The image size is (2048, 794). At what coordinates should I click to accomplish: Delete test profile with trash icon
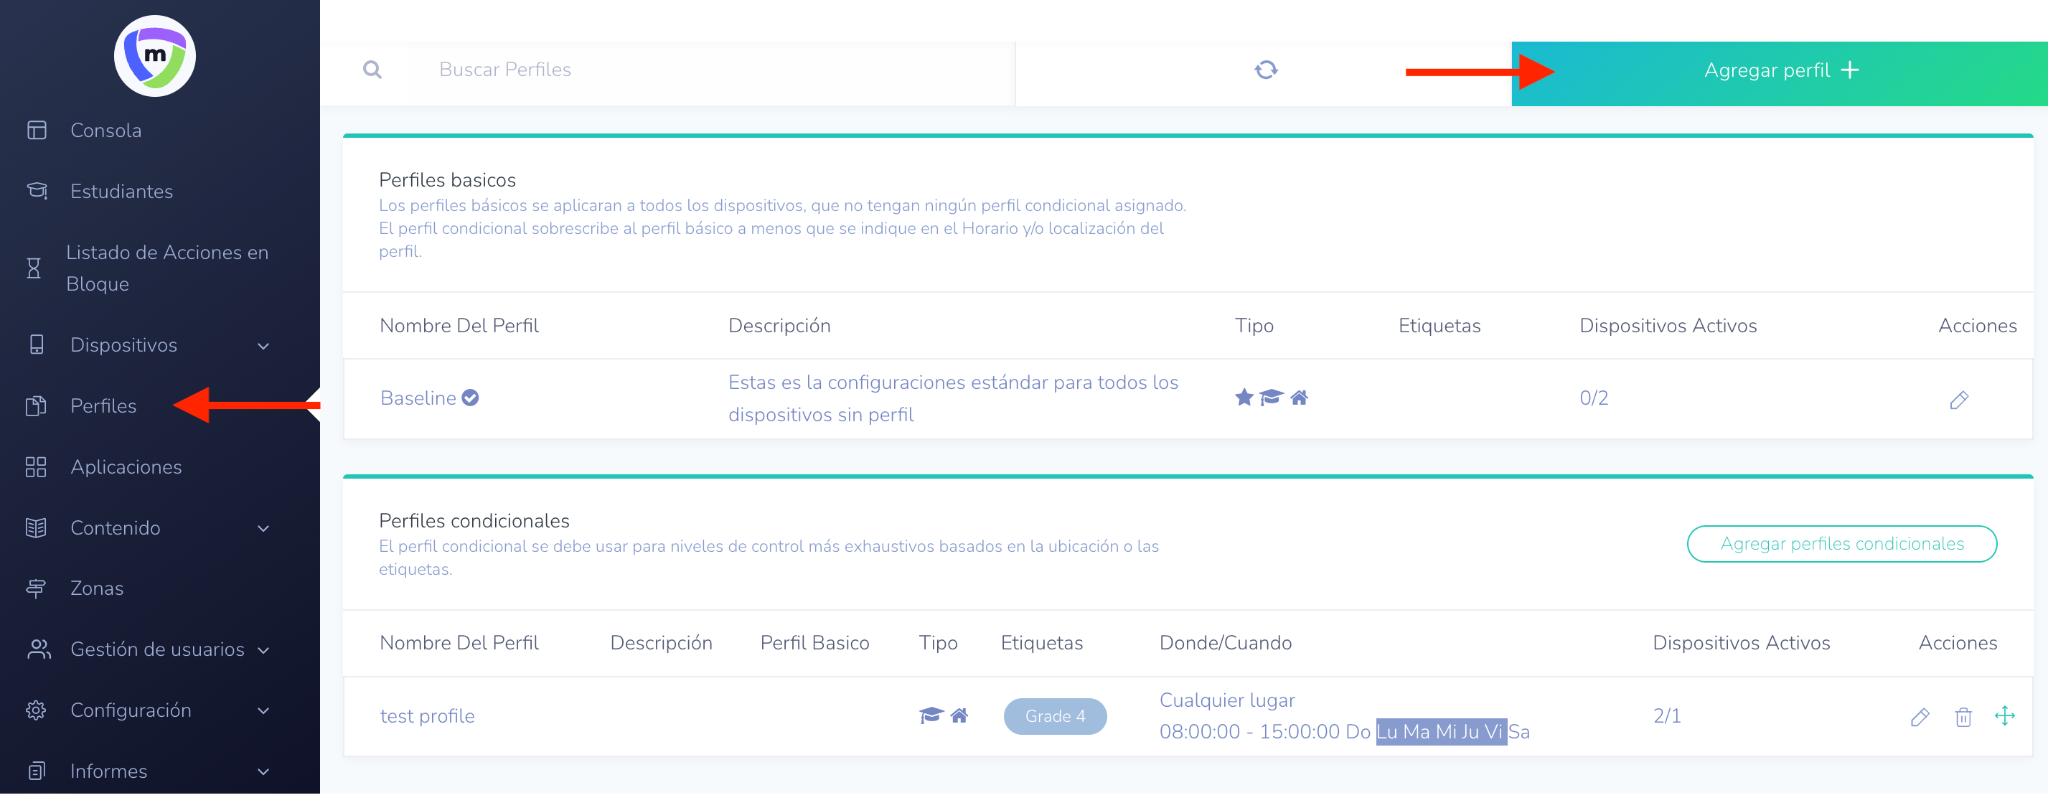(1963, 717)
